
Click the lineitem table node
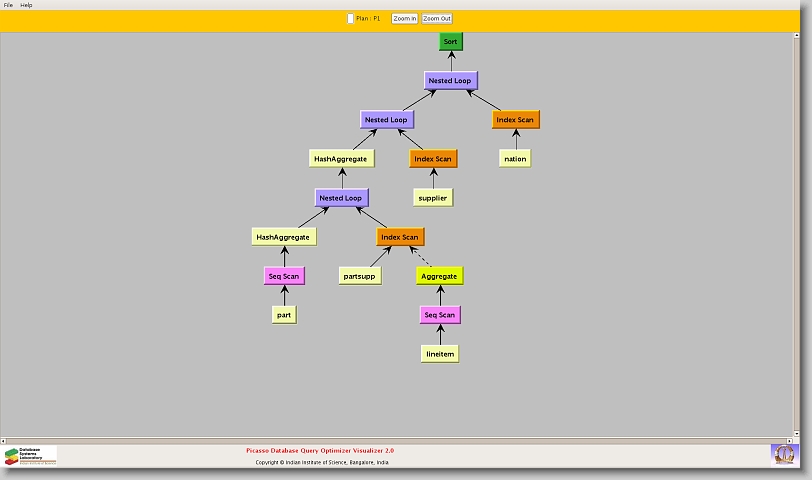(x=440, y=354)
